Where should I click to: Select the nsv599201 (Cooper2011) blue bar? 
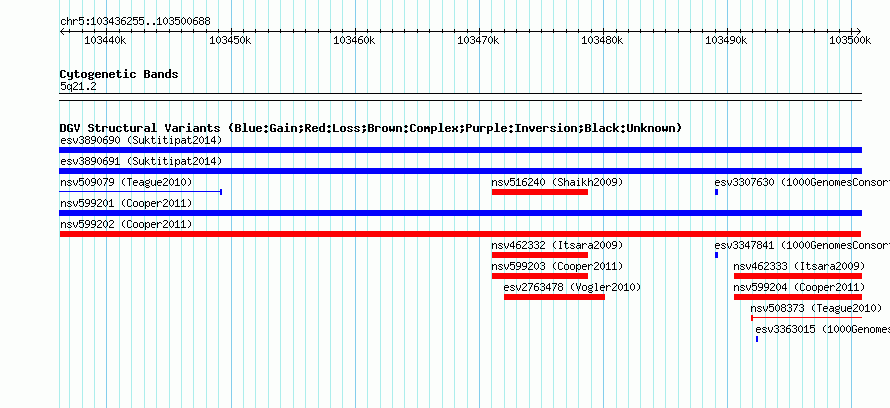(x=460, y=213)
